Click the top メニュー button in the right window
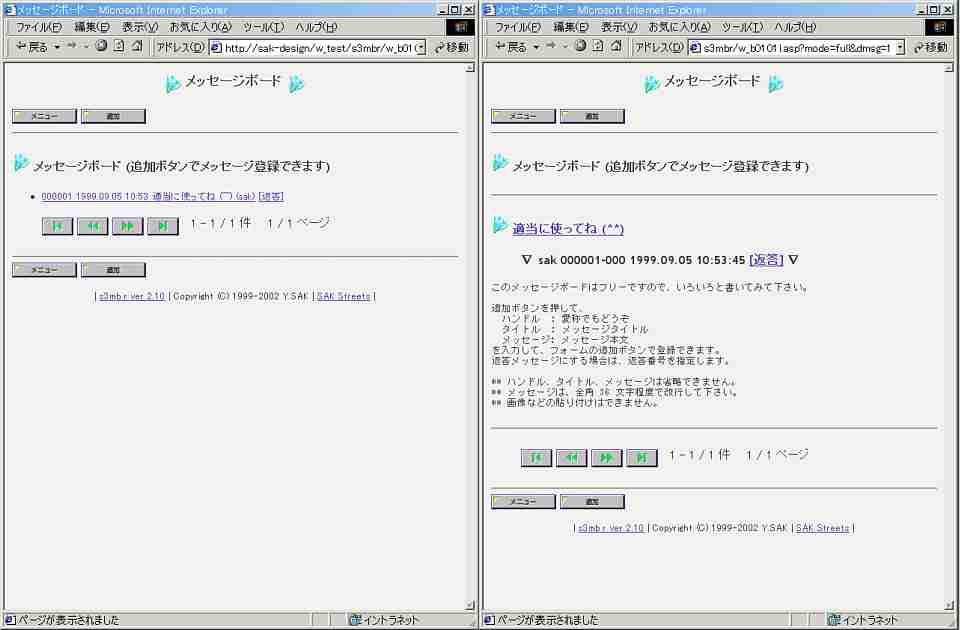This screenshot has height=630, width=960. pos(523,116)
